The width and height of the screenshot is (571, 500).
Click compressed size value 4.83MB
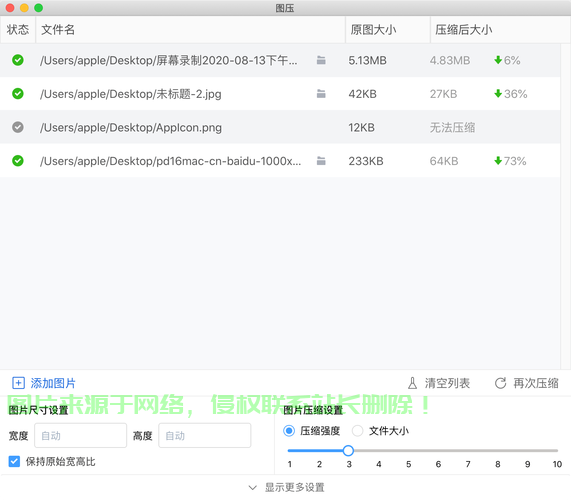point(450,60)
